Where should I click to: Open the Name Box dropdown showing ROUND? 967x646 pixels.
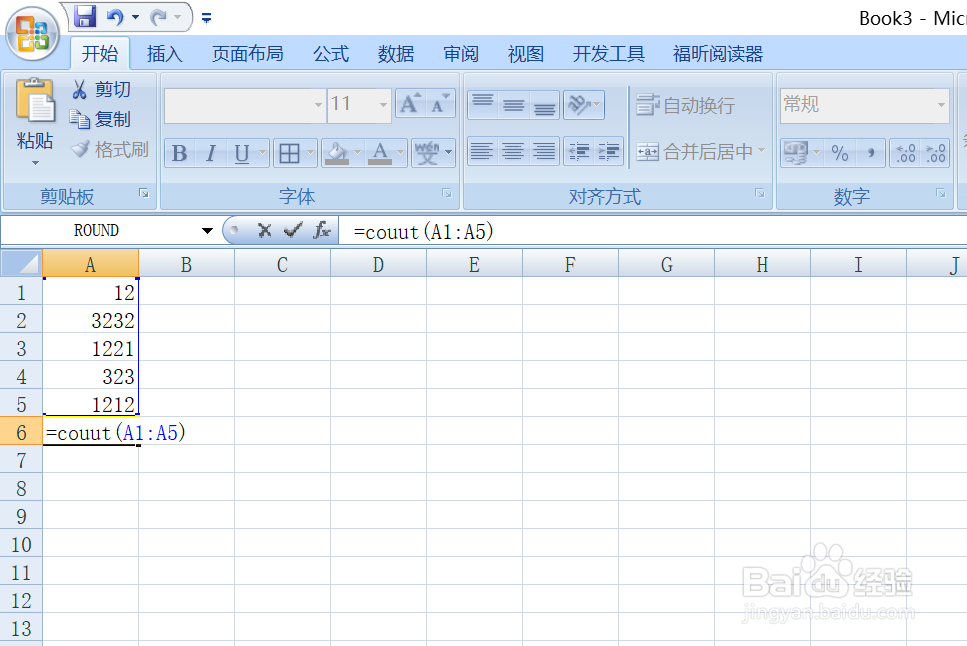coord(208,230)
